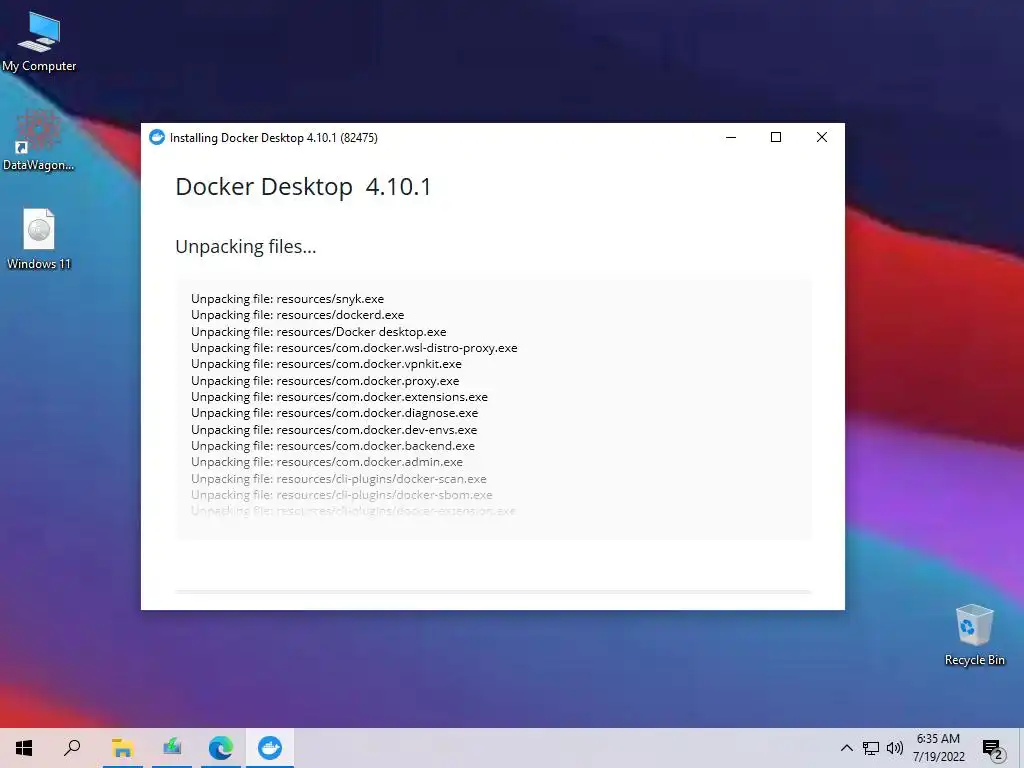
Task: Open the notification center icon
Action: [993, 748]
